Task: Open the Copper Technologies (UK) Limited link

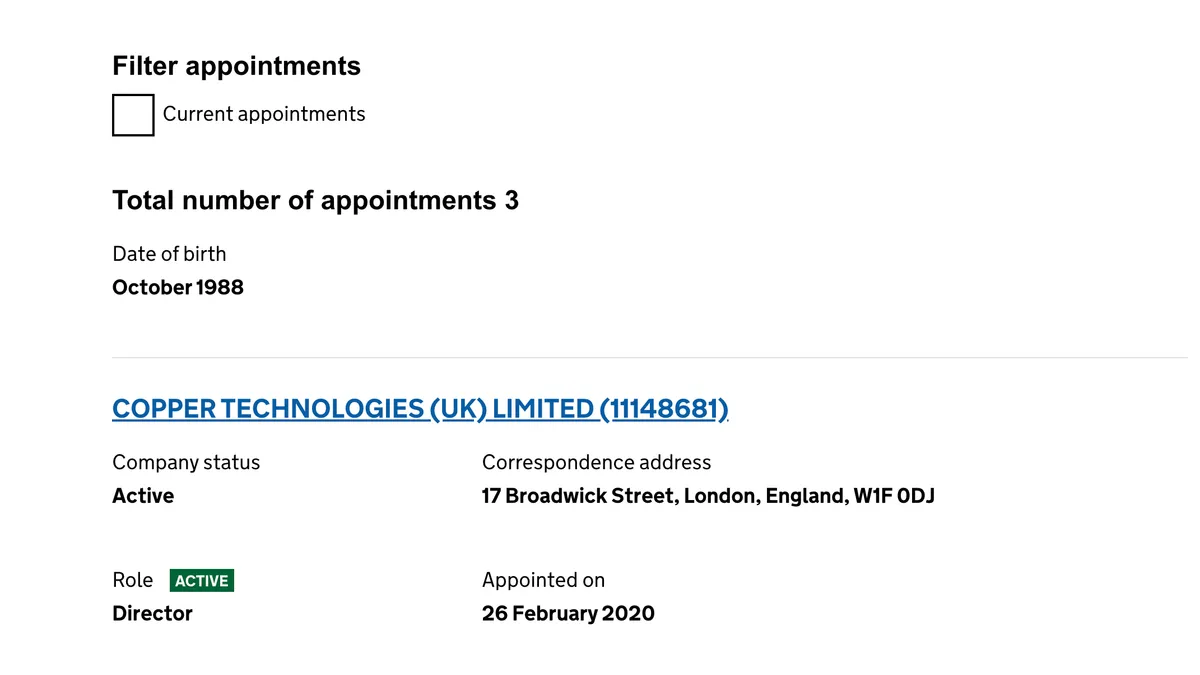Action: click(355, 408)
